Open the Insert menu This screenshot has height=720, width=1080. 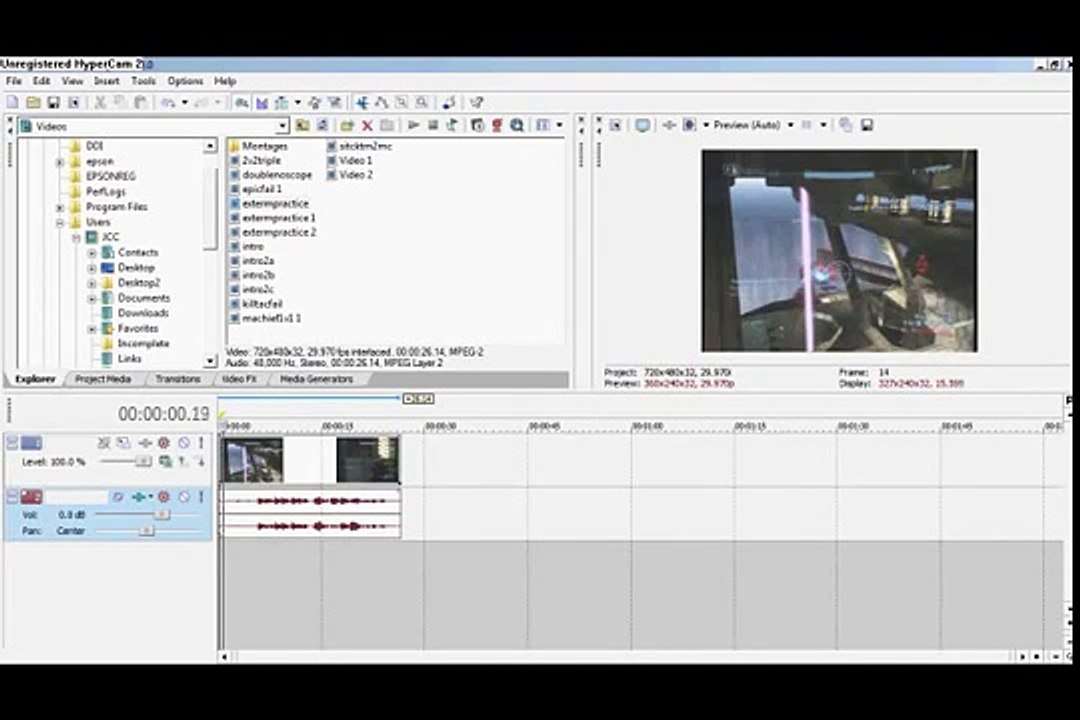(x=107, y=81)
